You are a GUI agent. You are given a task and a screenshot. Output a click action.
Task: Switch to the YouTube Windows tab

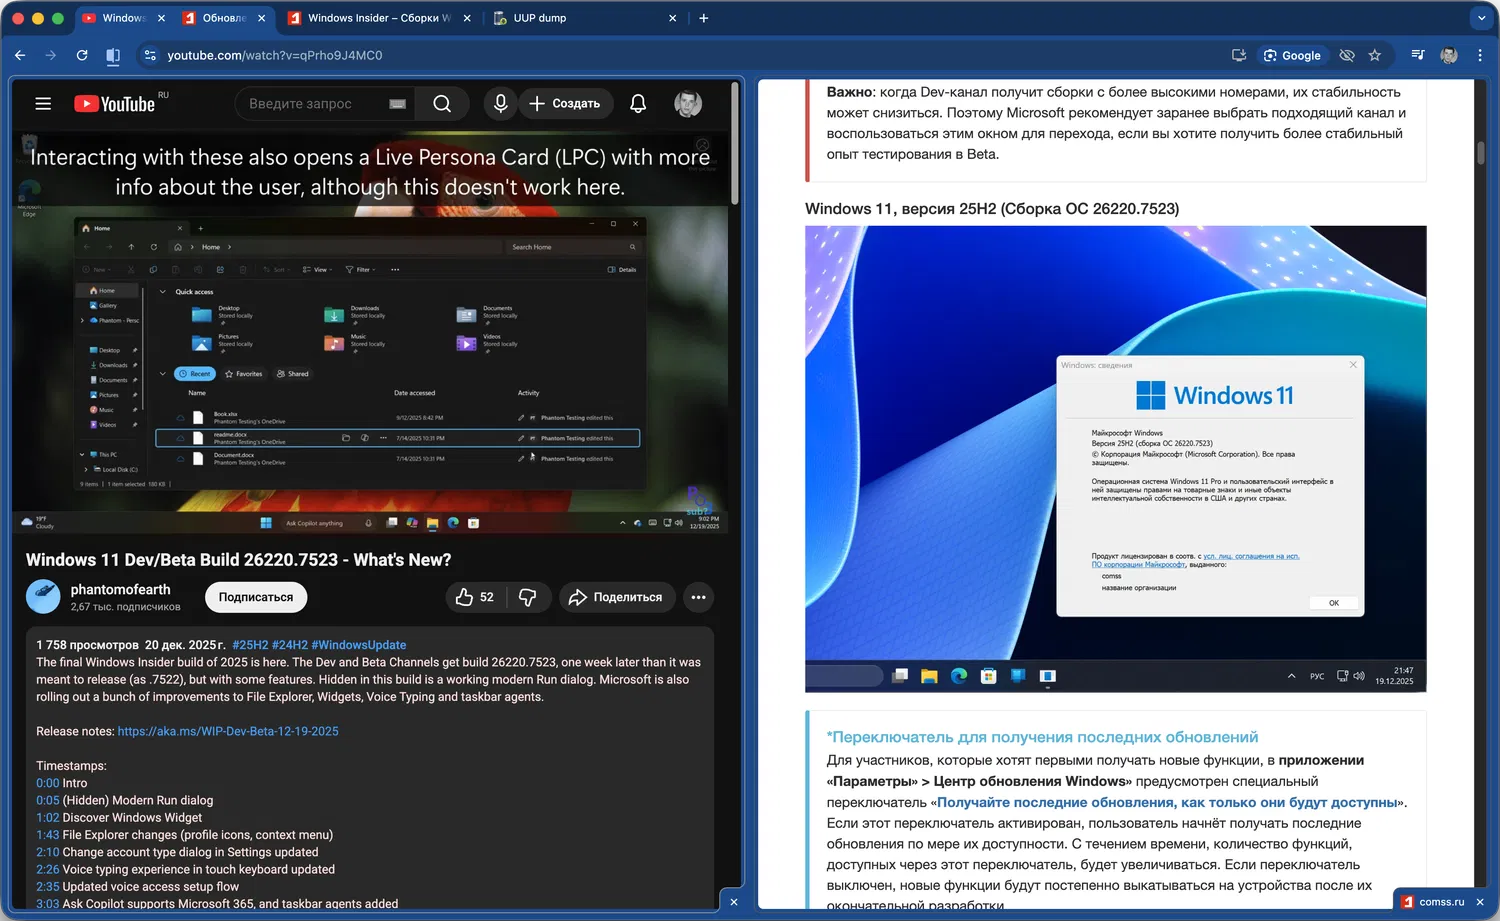(x=124, y=18)
